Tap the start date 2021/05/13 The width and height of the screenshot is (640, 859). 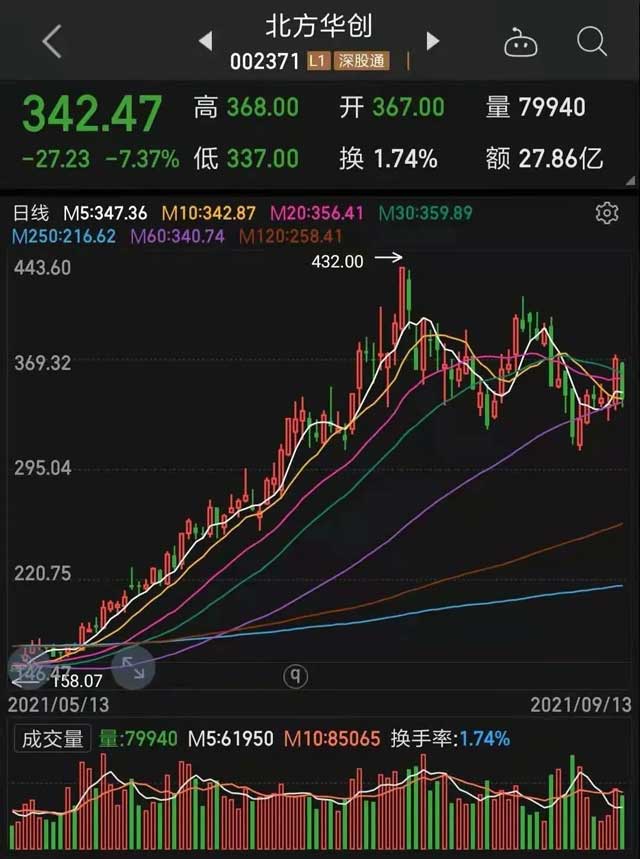coord(59,705)
